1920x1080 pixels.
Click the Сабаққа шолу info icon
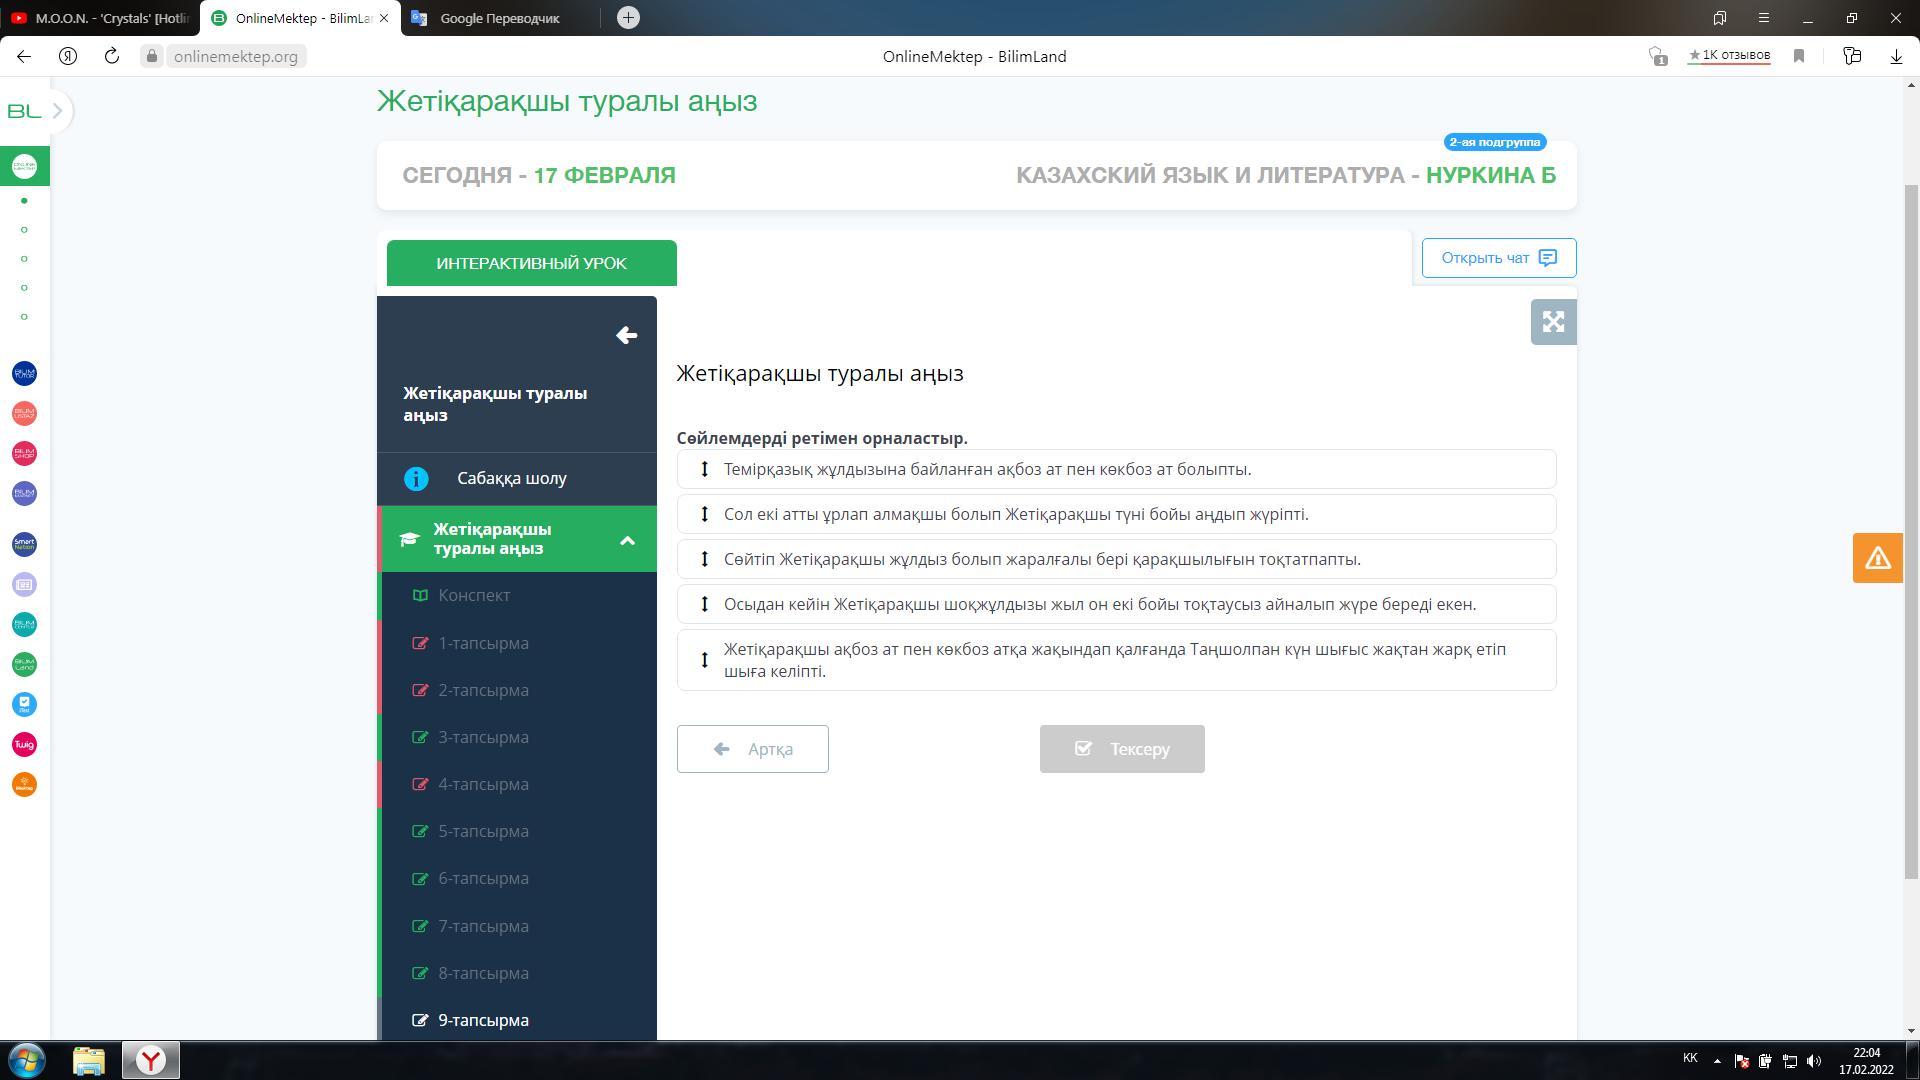416,479
